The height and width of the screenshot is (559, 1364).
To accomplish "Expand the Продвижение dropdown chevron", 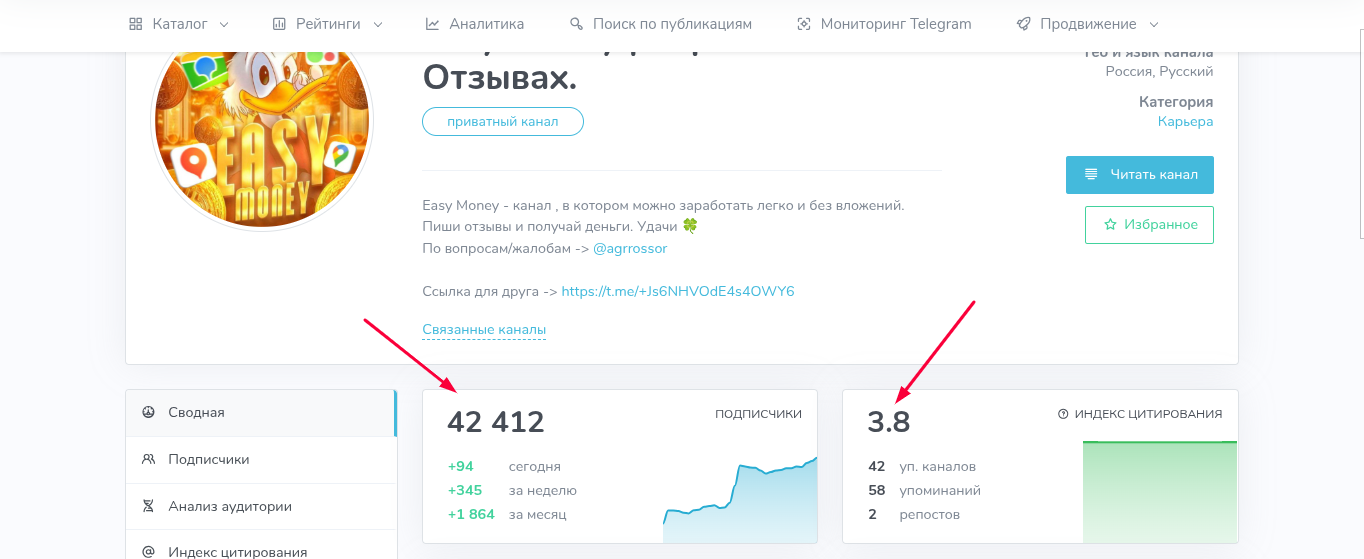I will click(1154, 24).
